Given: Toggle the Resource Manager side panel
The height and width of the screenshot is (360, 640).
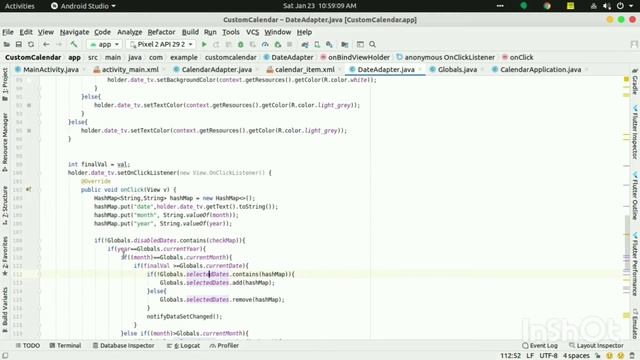Looking at the screenshot, I should click(5, 142).
